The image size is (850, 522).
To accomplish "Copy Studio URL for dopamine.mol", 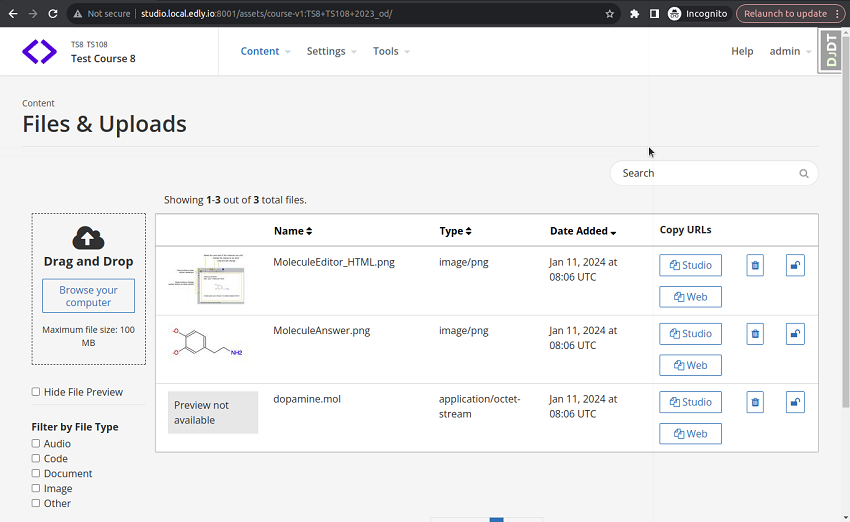I will coord(690,402).
